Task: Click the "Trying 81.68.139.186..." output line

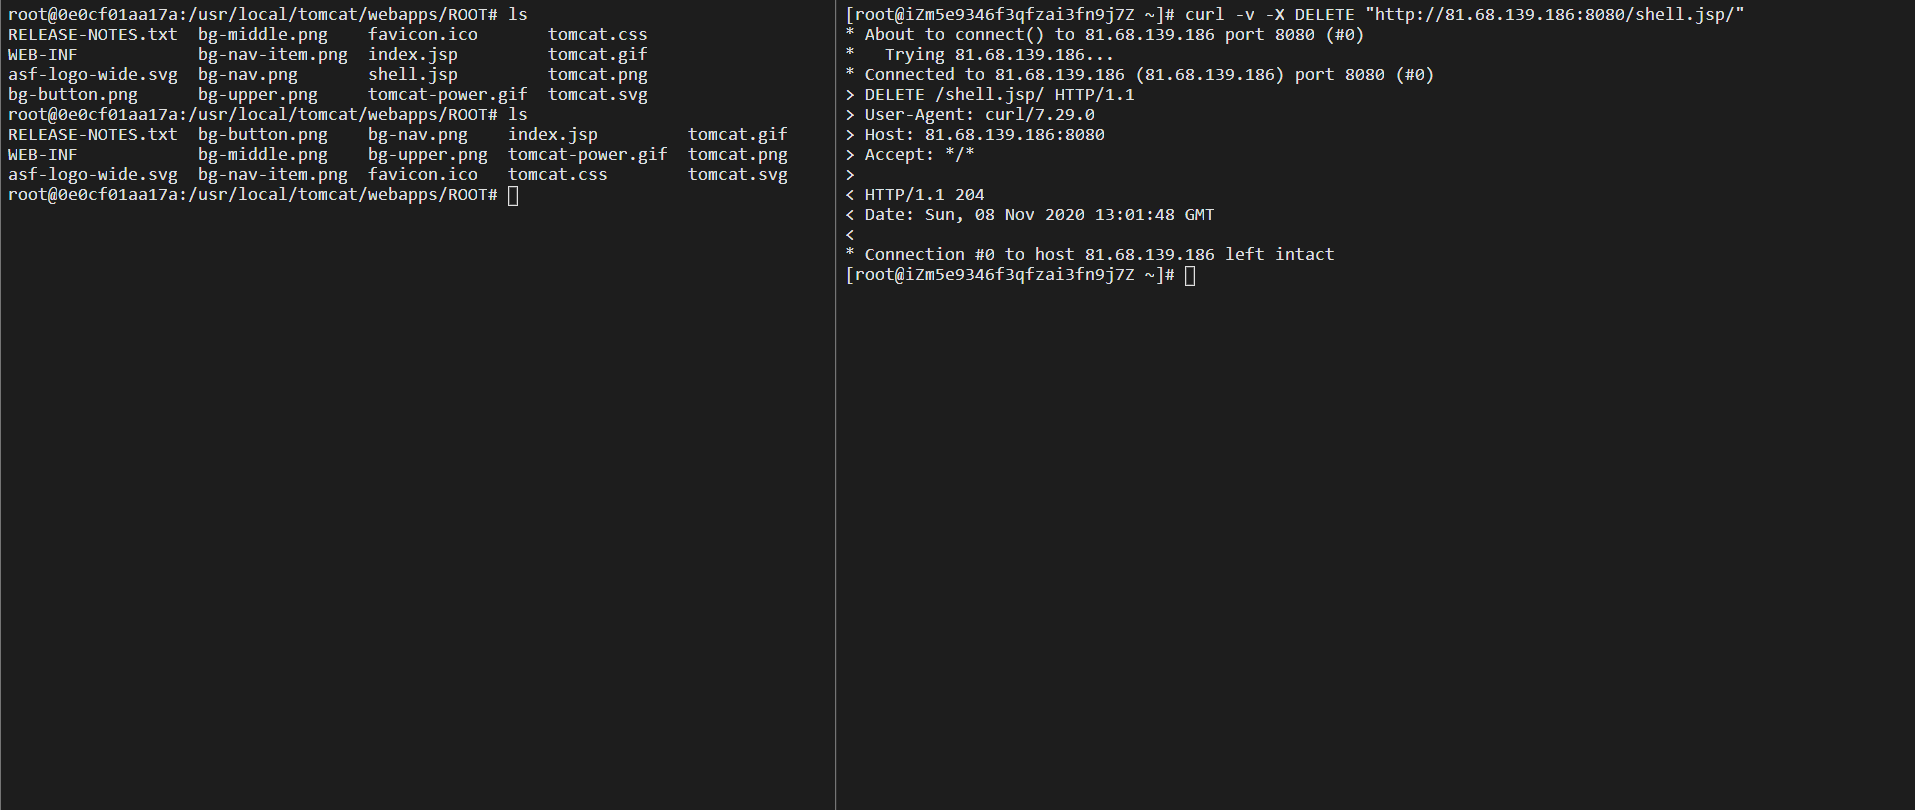Action: click(999, 55)
